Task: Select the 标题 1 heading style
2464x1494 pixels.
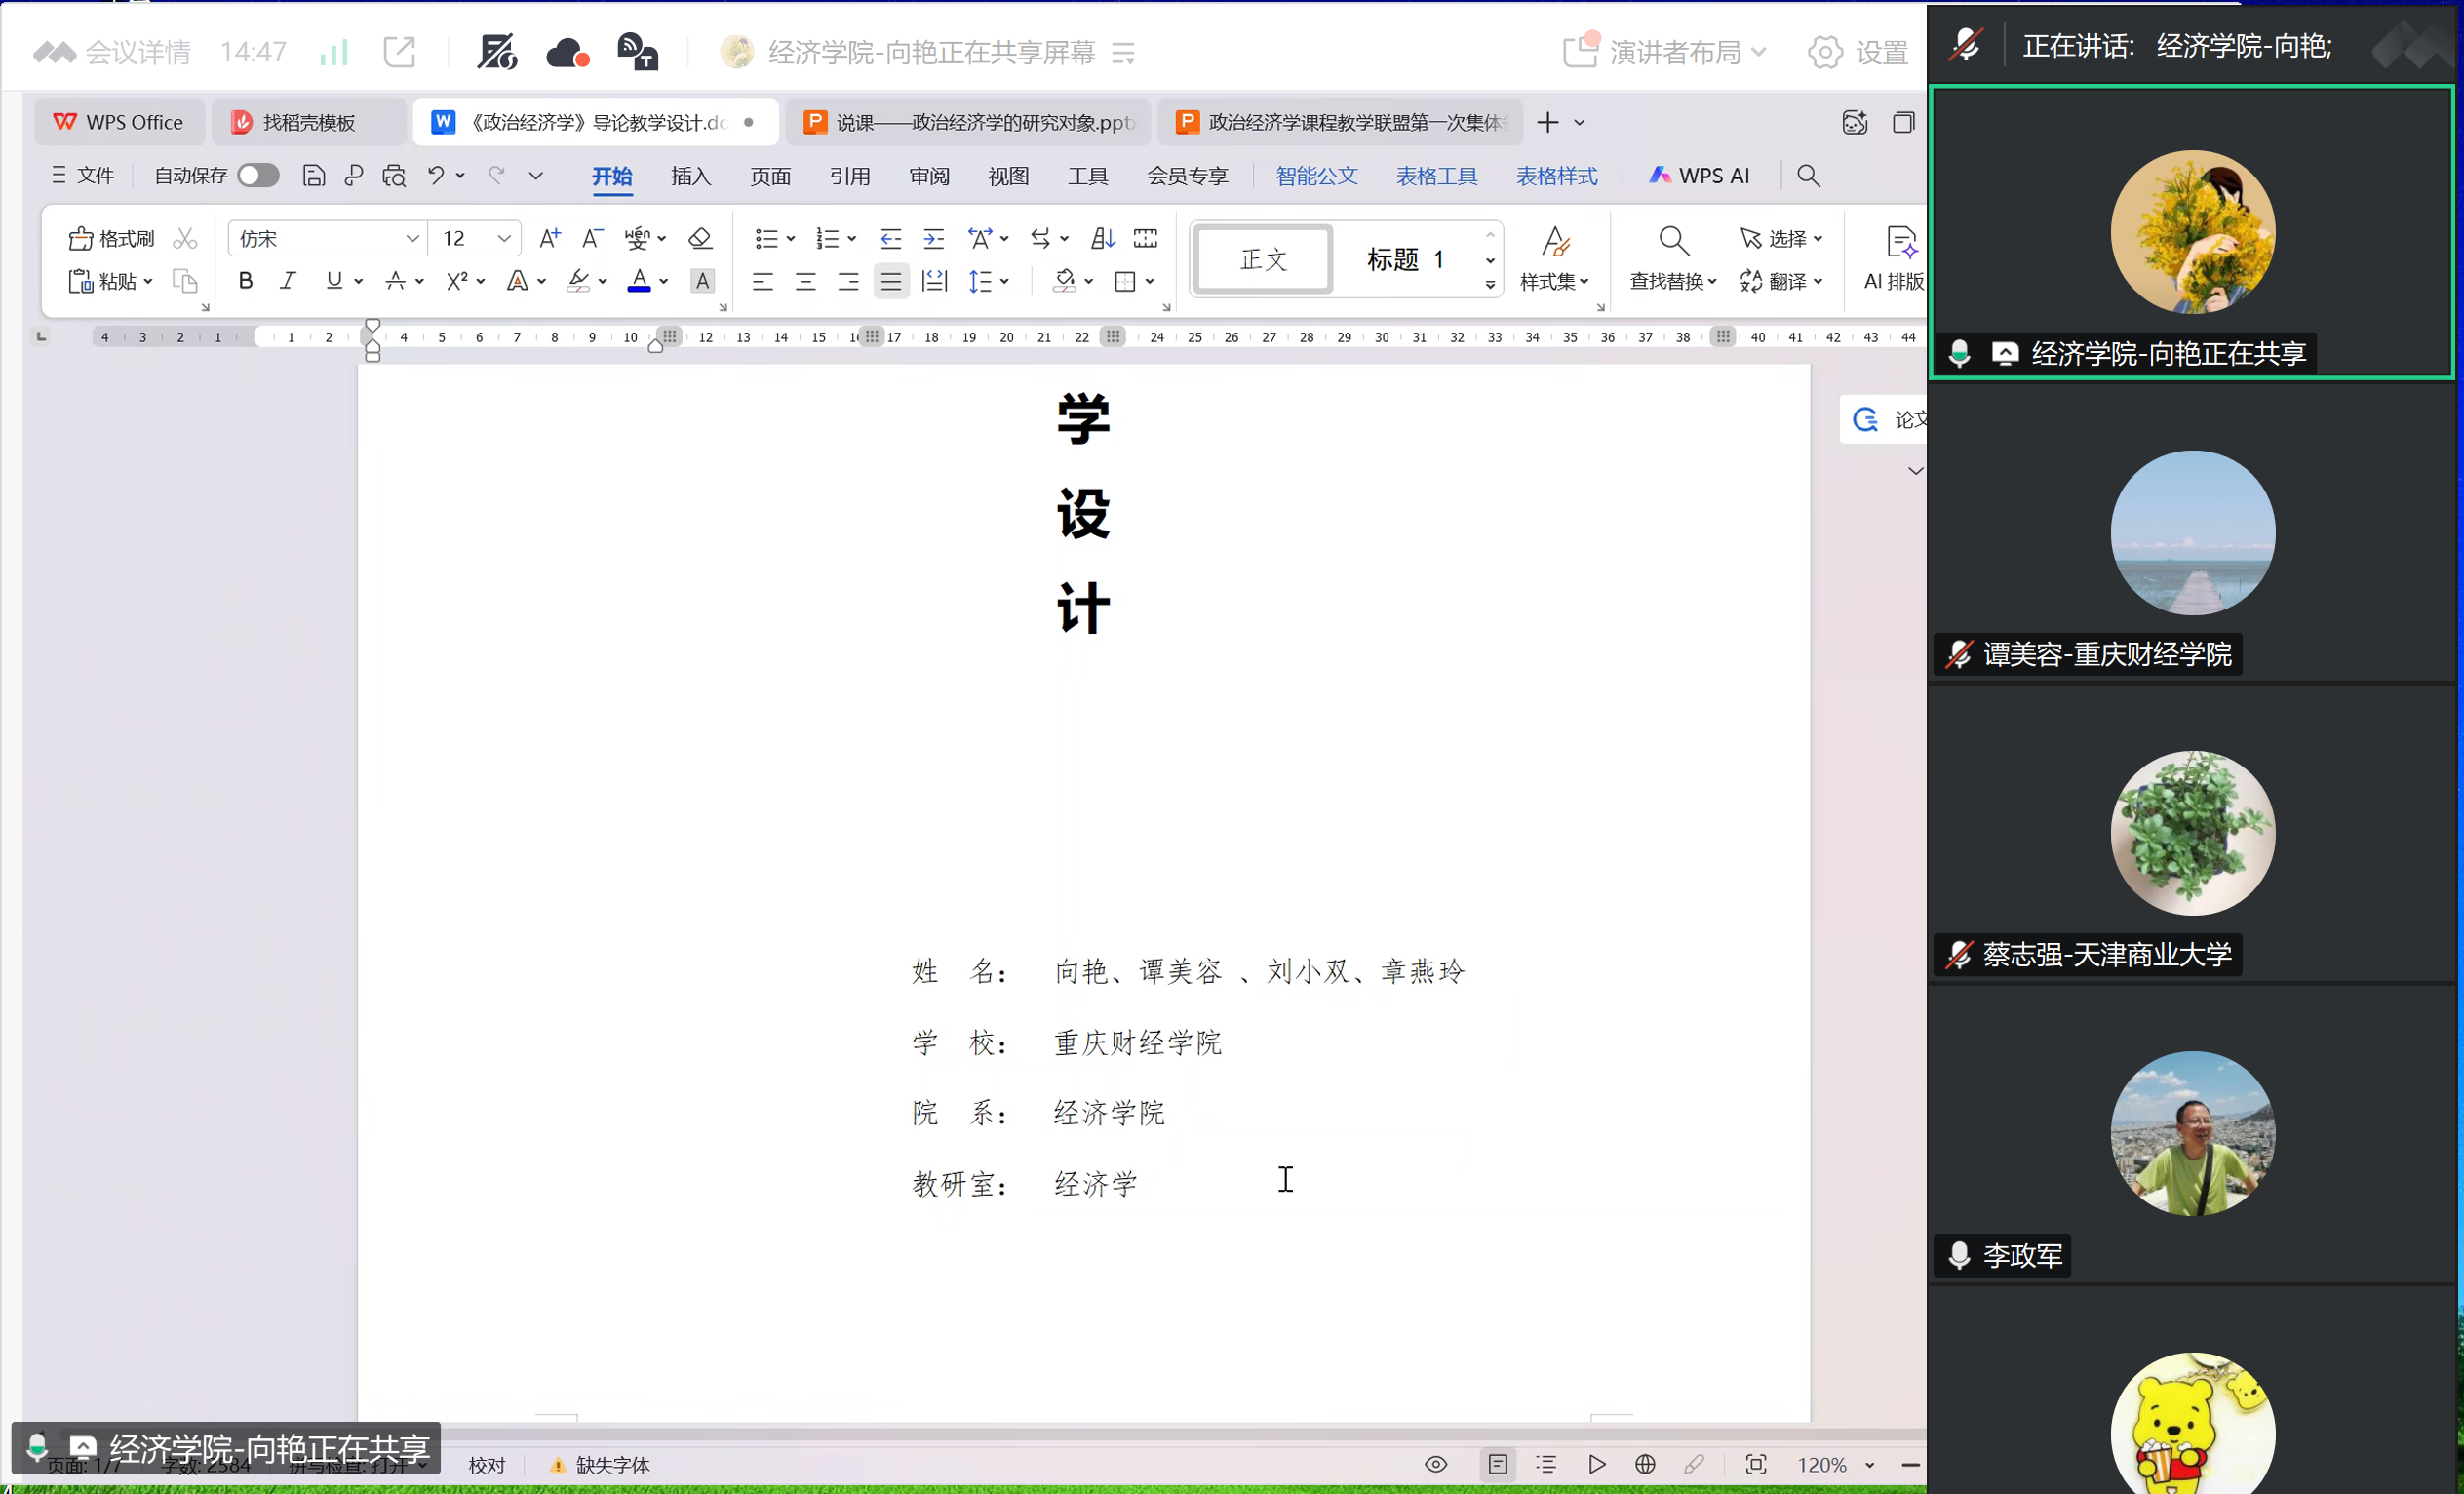Action: click(1405, 259)
